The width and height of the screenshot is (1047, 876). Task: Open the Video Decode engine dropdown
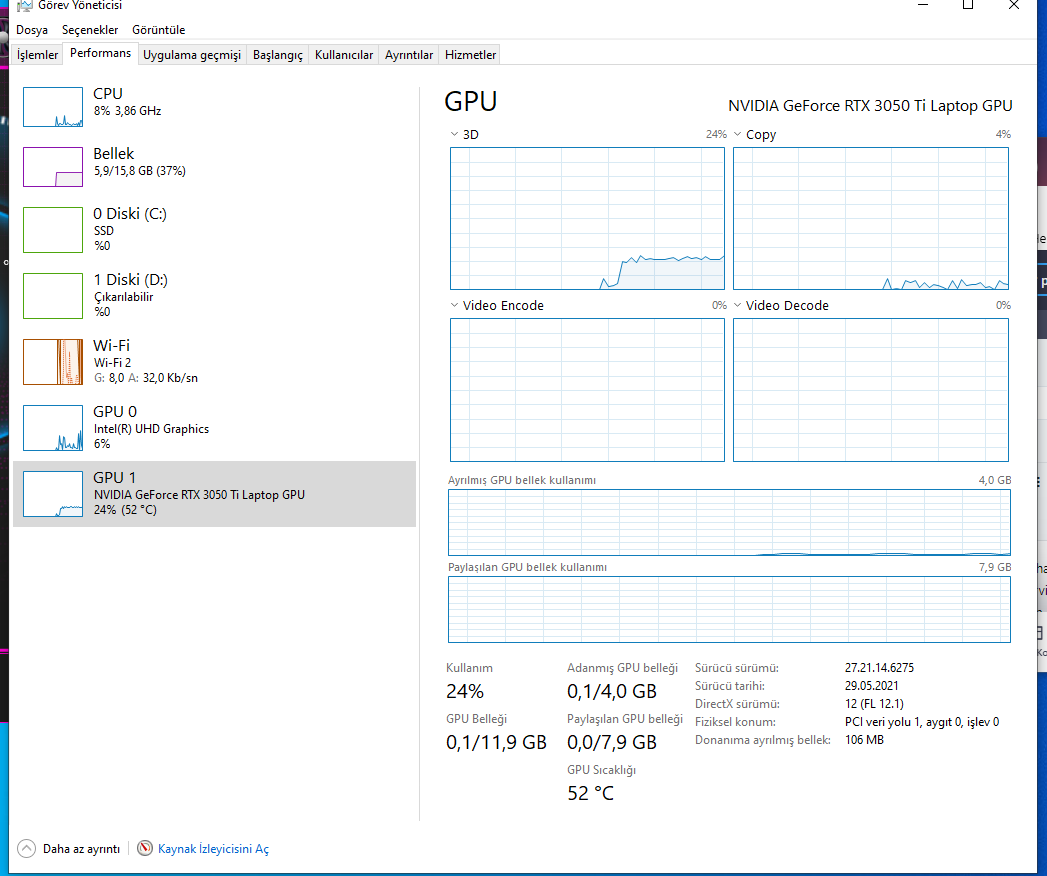click(x=738, y=305)
